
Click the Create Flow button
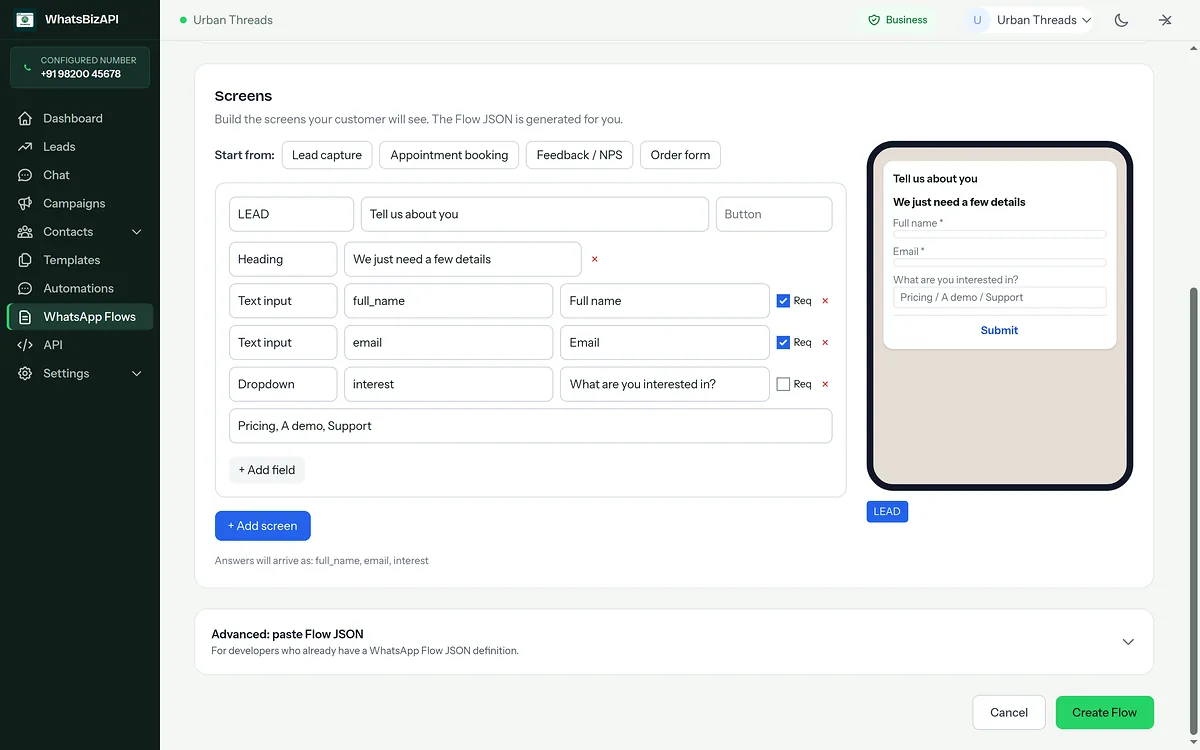click(1104, 713)
